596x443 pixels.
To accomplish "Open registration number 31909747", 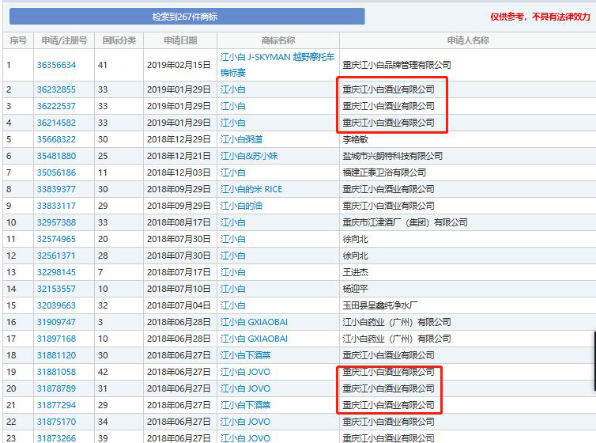I will (56, 322).
